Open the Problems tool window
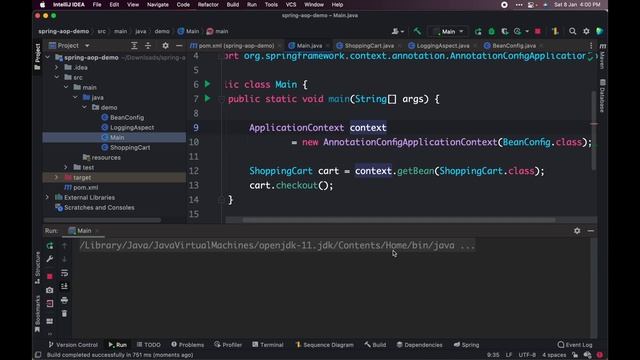The height and width of the screenshot is (360, 640). point(187,345)
